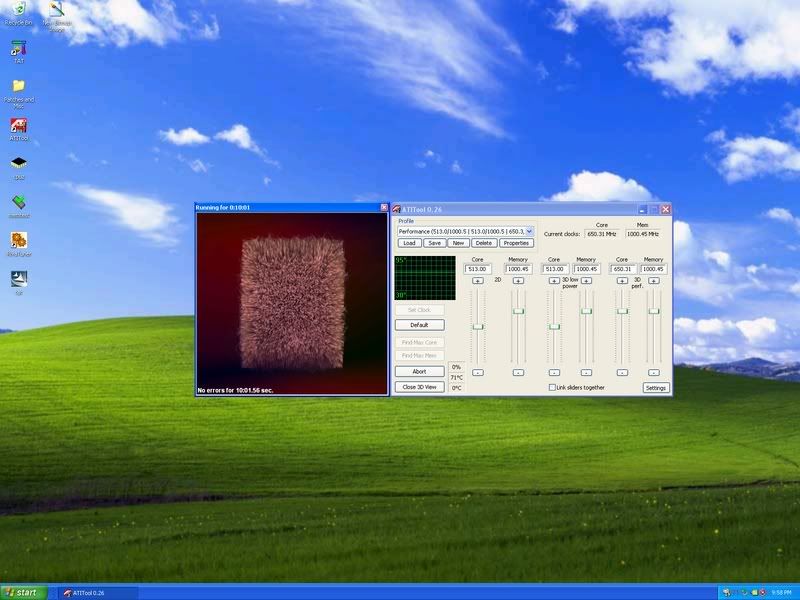
Task: Click Close 3D View button
Action: click(419, 387)
